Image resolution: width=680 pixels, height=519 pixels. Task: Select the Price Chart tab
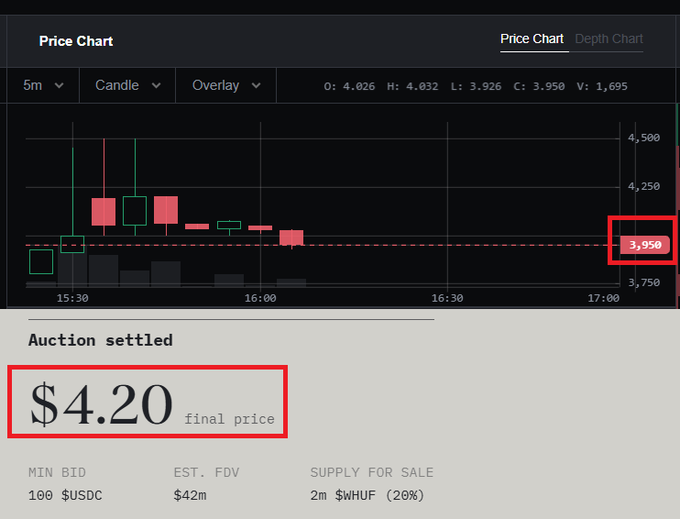[x=532, y=39]
